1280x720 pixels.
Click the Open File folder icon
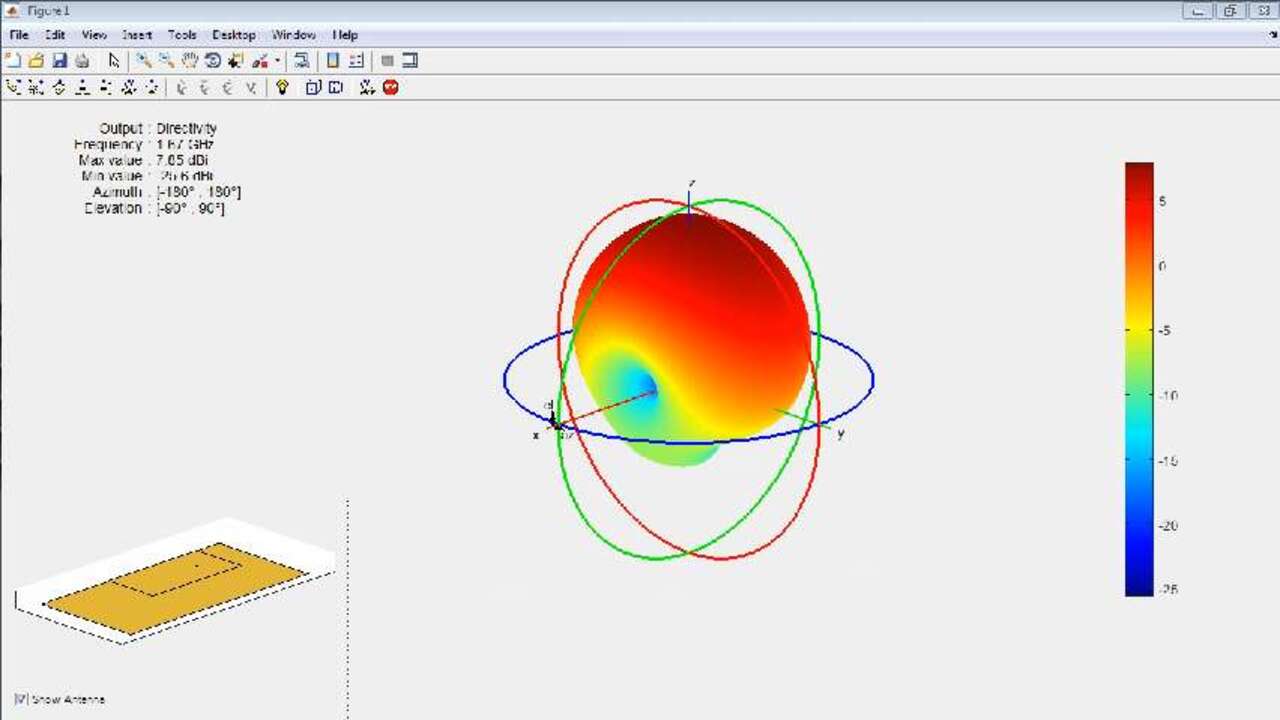[36, 61]
